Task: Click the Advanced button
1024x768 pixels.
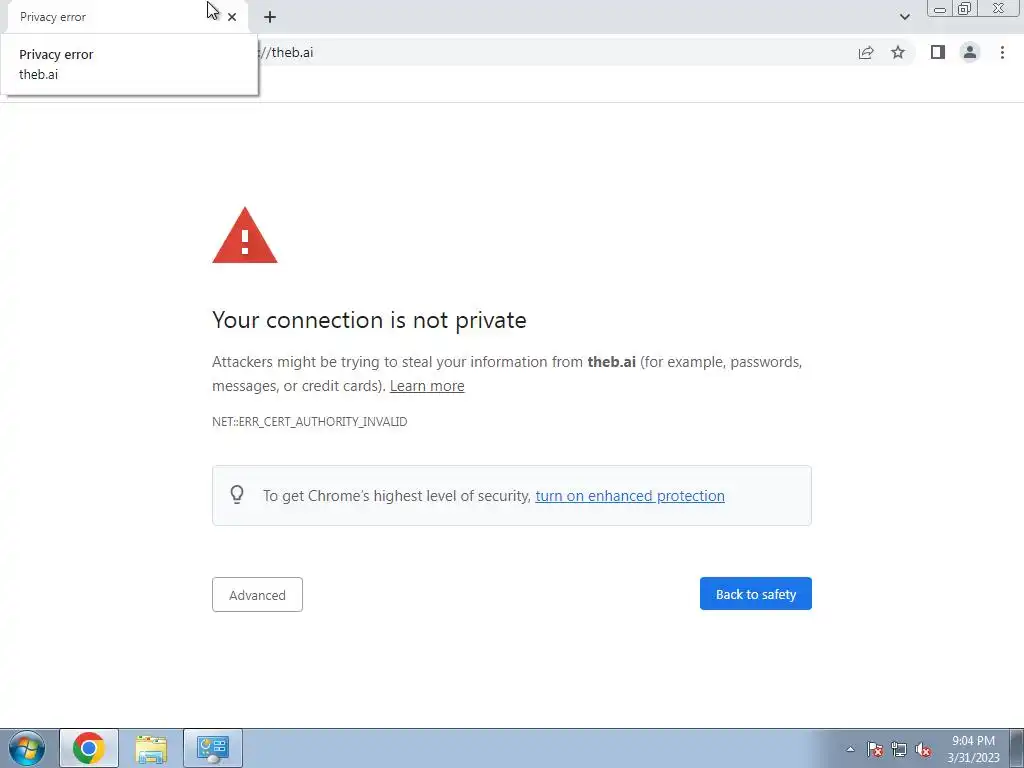Action: click(257, 594)
